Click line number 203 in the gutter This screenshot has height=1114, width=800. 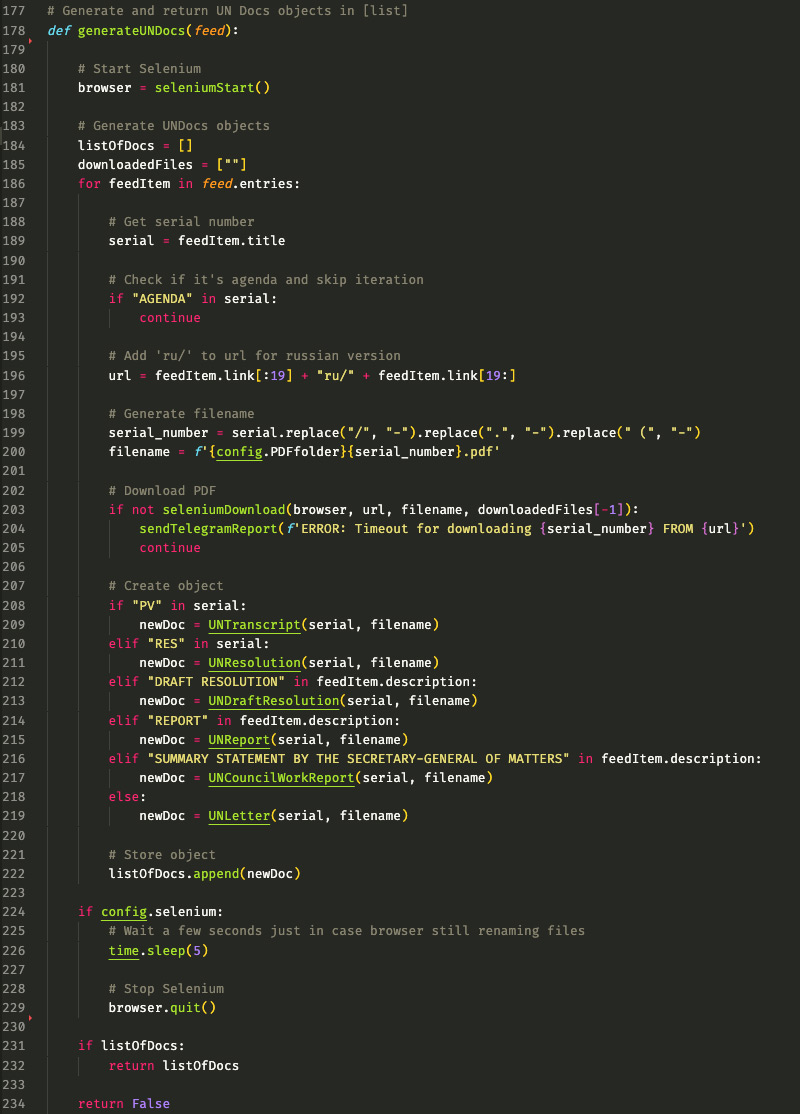[x=13, y=509]
